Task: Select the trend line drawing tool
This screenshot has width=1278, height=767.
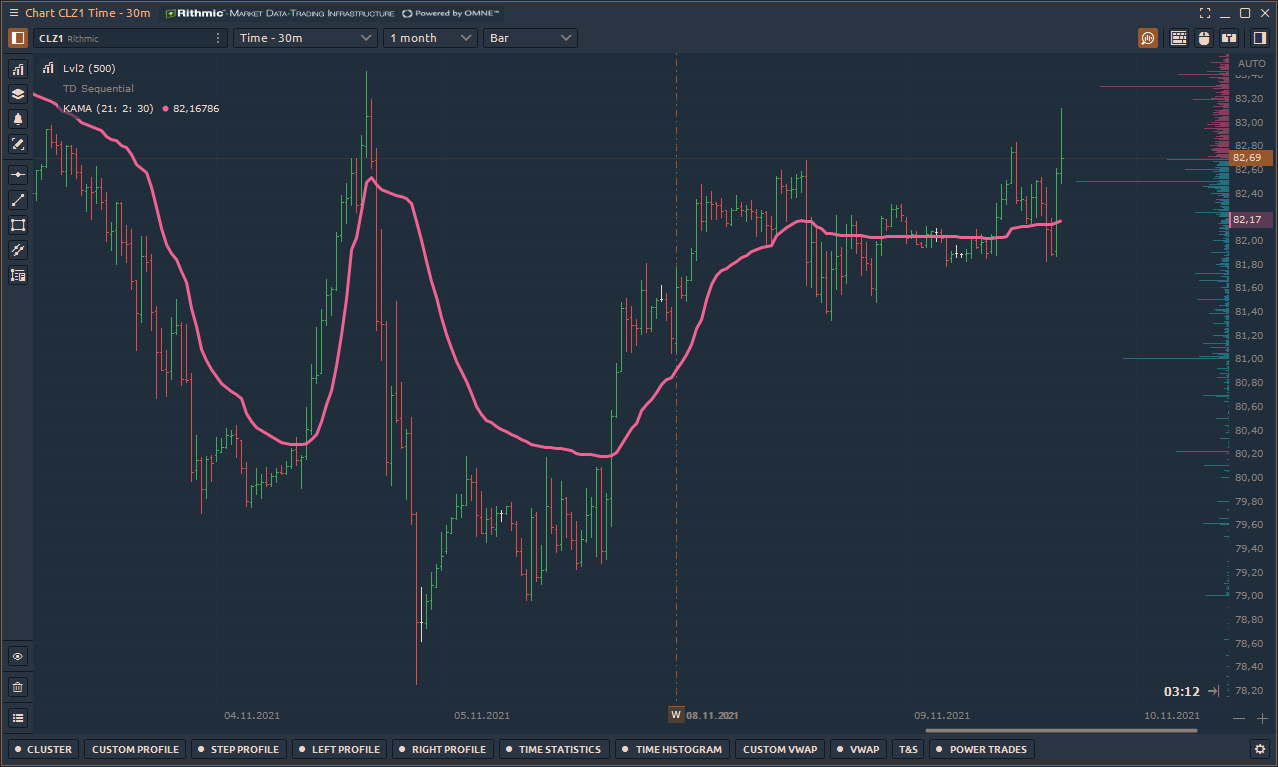Action: tap(18, 200)
